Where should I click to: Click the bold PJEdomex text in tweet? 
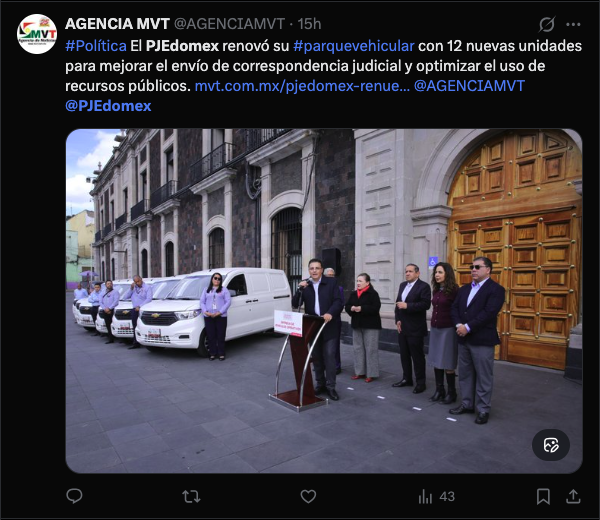(182, 46)
